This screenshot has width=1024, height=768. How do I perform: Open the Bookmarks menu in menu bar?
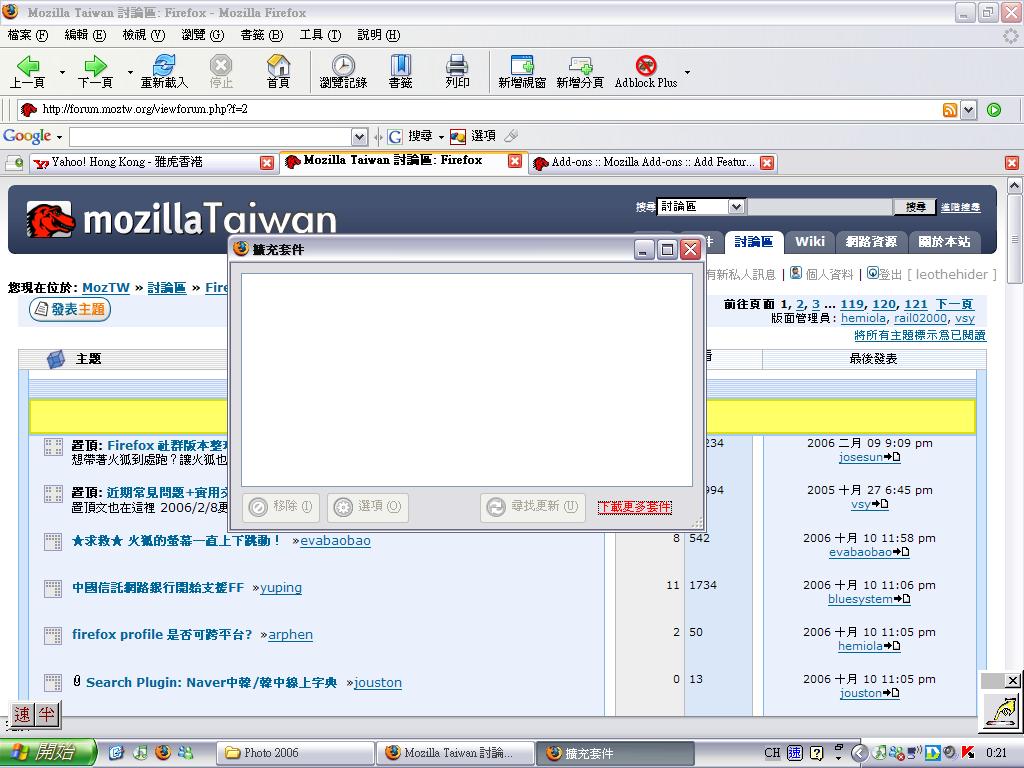coord(259,35)
